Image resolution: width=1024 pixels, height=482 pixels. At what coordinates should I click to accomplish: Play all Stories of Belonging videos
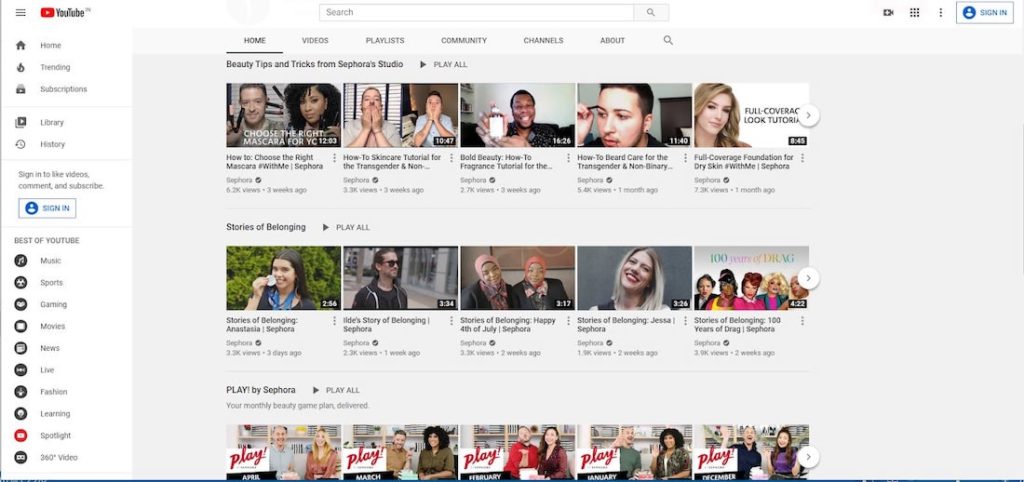coord(345,228)
